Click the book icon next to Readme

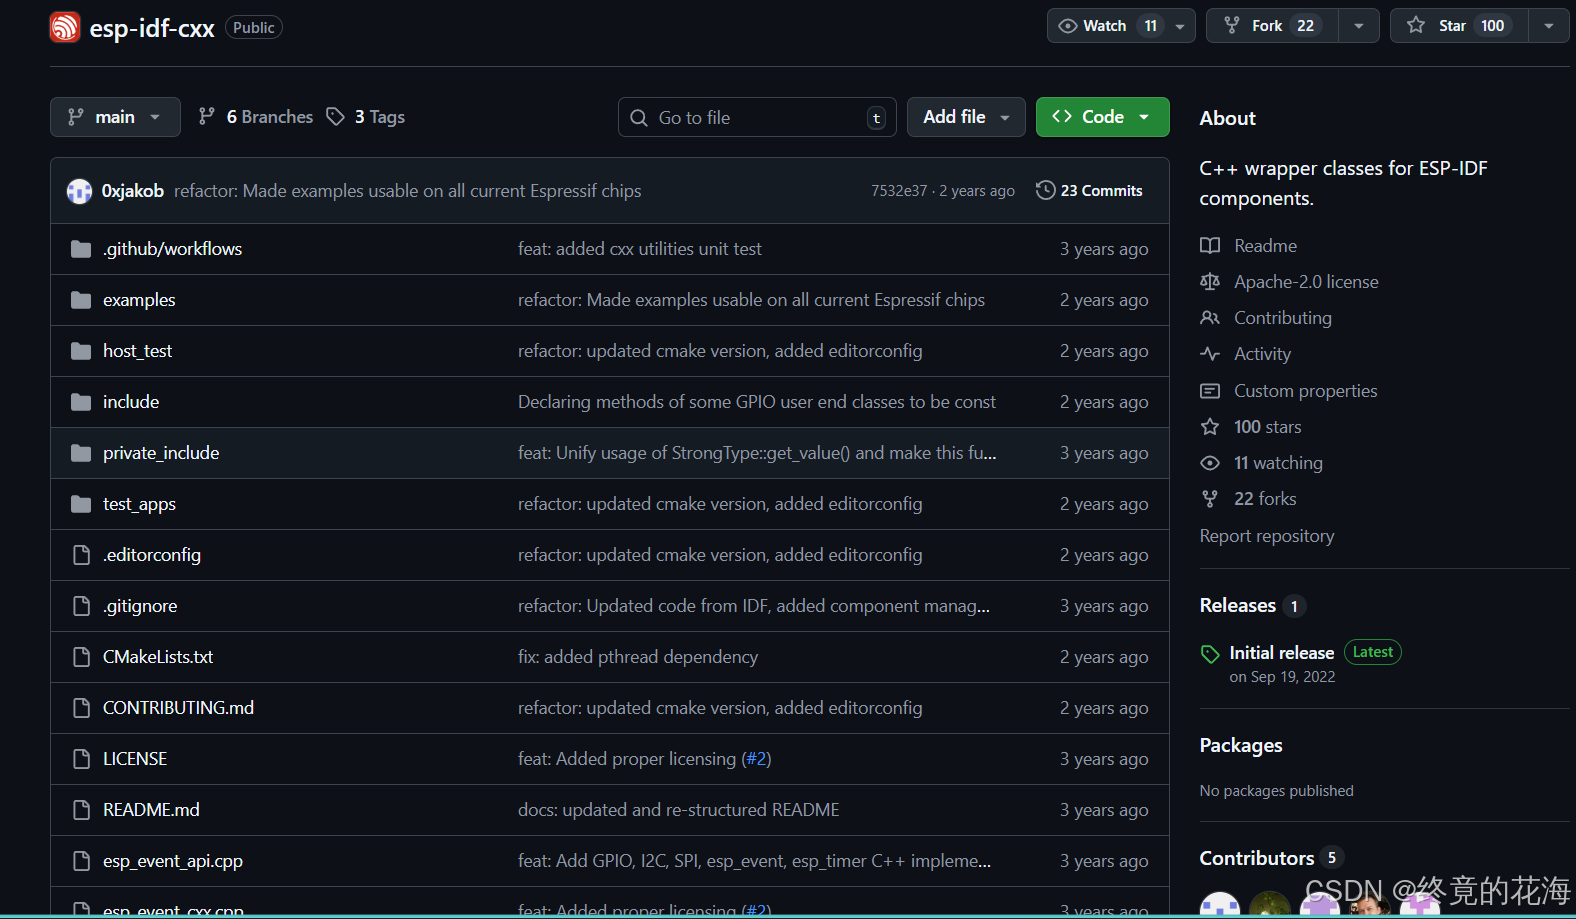1210,246
